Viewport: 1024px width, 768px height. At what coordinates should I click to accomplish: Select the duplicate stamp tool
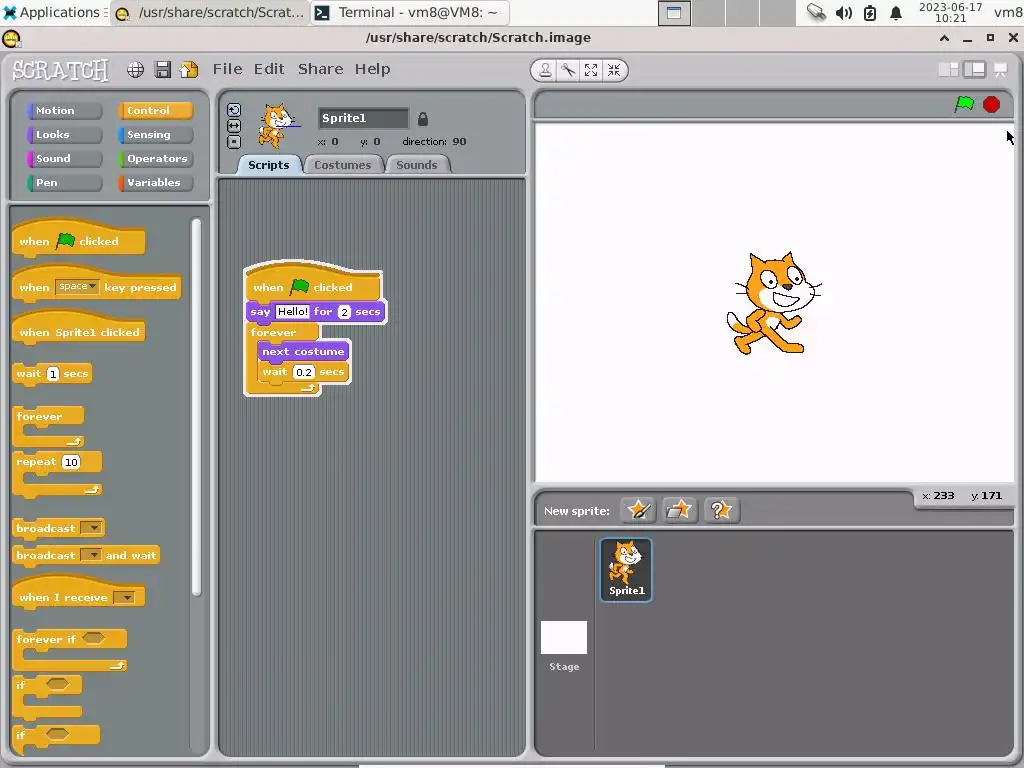545,70
